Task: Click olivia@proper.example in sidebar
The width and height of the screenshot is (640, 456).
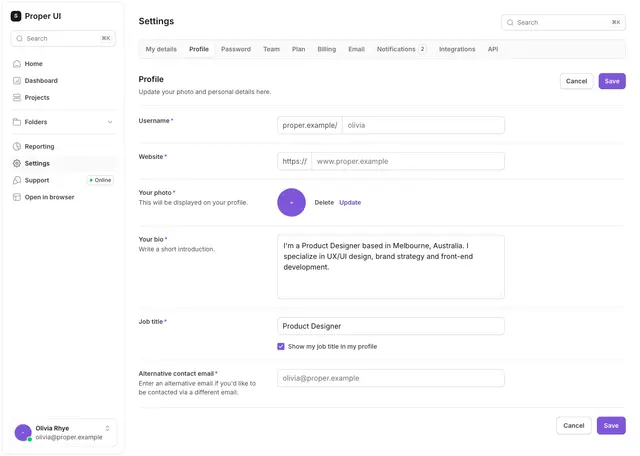Action: [x=69, y=437]
